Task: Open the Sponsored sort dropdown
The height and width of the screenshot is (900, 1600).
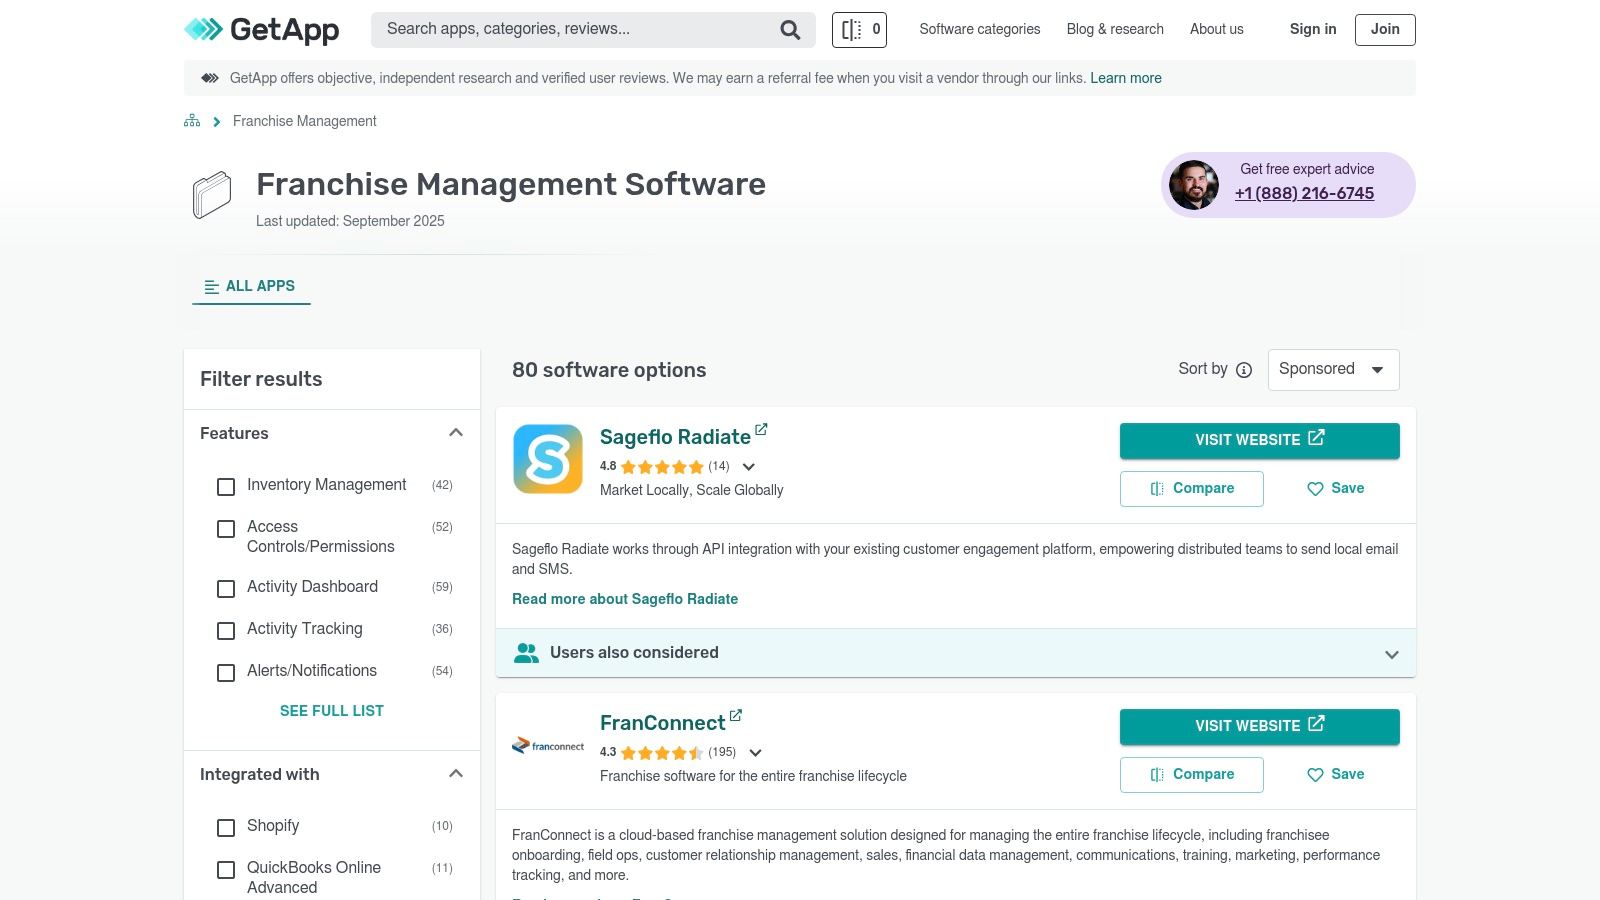Action: point(1333,369)
